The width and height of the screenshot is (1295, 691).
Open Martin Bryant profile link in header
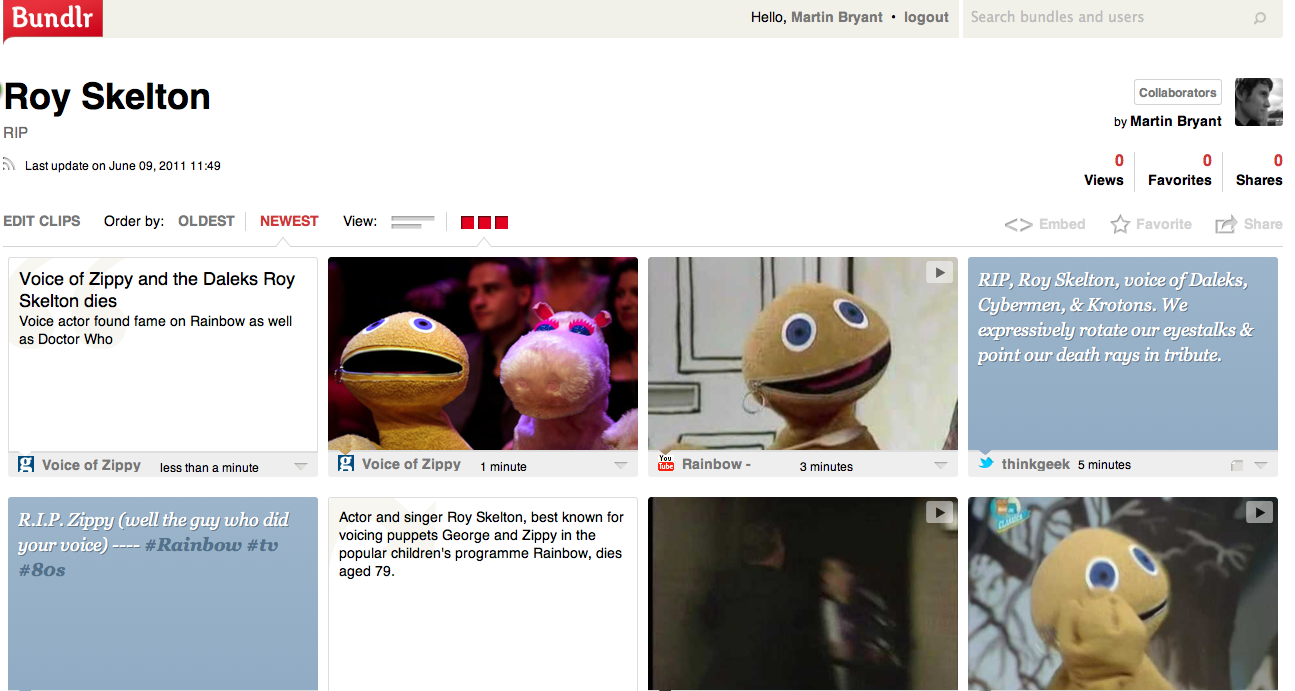[x=837, y=17]
